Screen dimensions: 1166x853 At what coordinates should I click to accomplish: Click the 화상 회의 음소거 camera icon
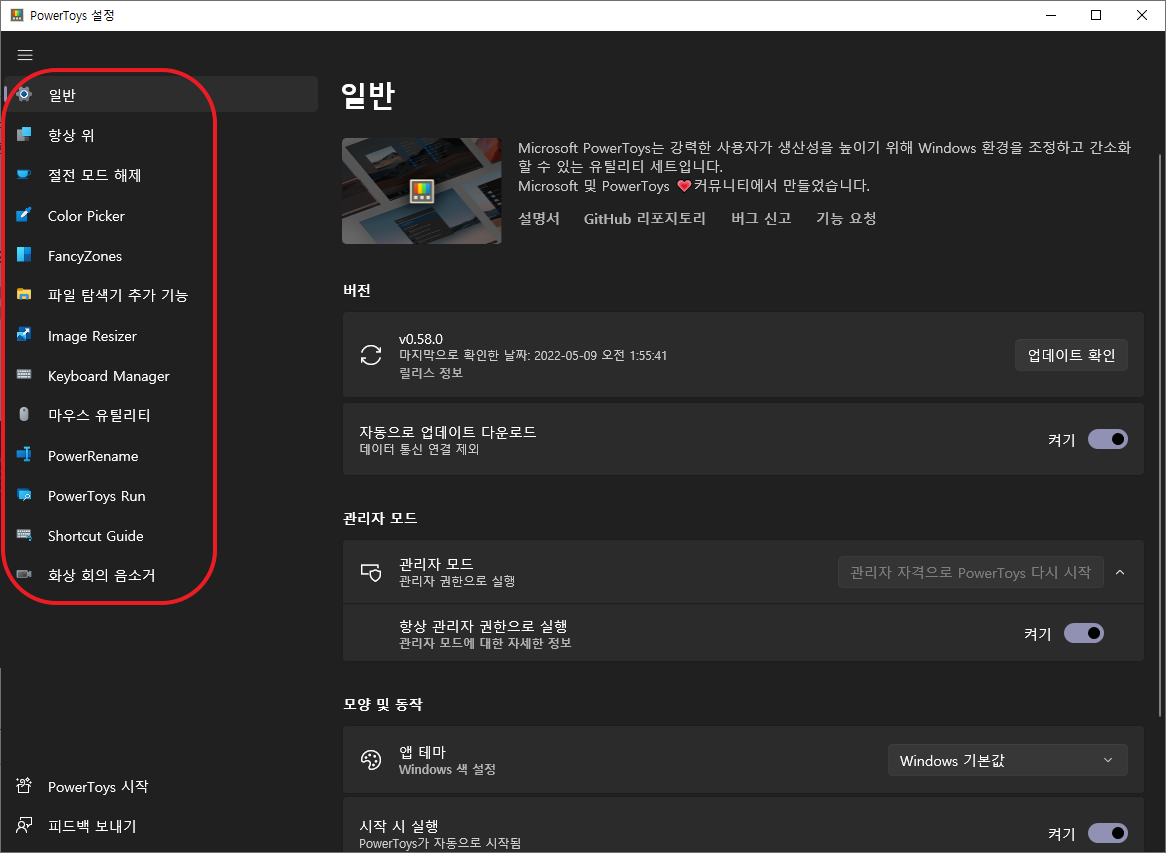point(24,574)
